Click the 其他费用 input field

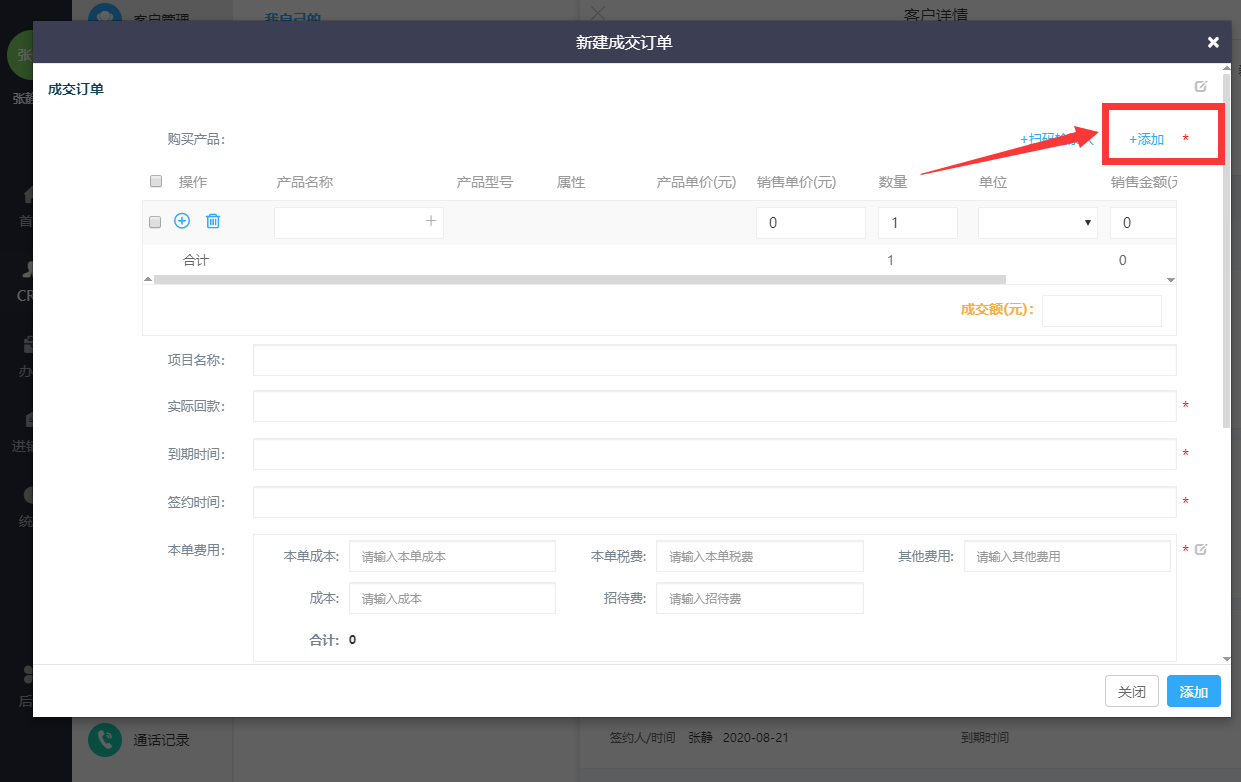(1067, 556)
